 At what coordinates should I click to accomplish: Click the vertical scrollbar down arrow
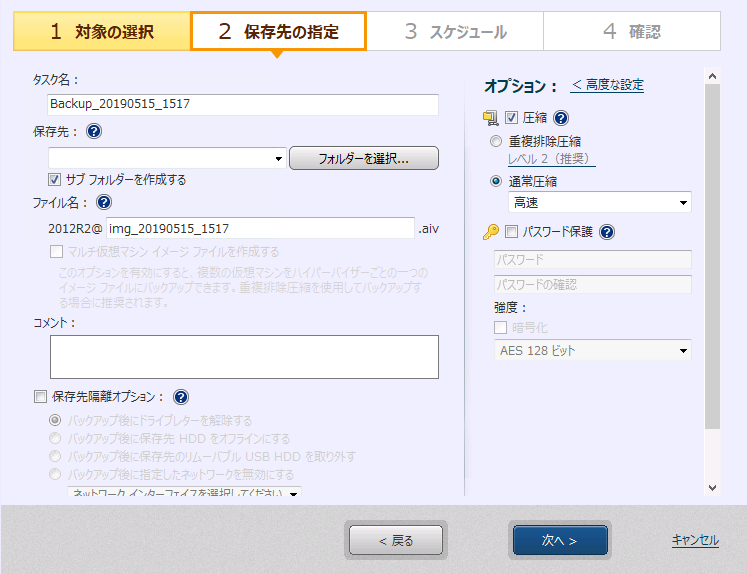pos(712,487)
